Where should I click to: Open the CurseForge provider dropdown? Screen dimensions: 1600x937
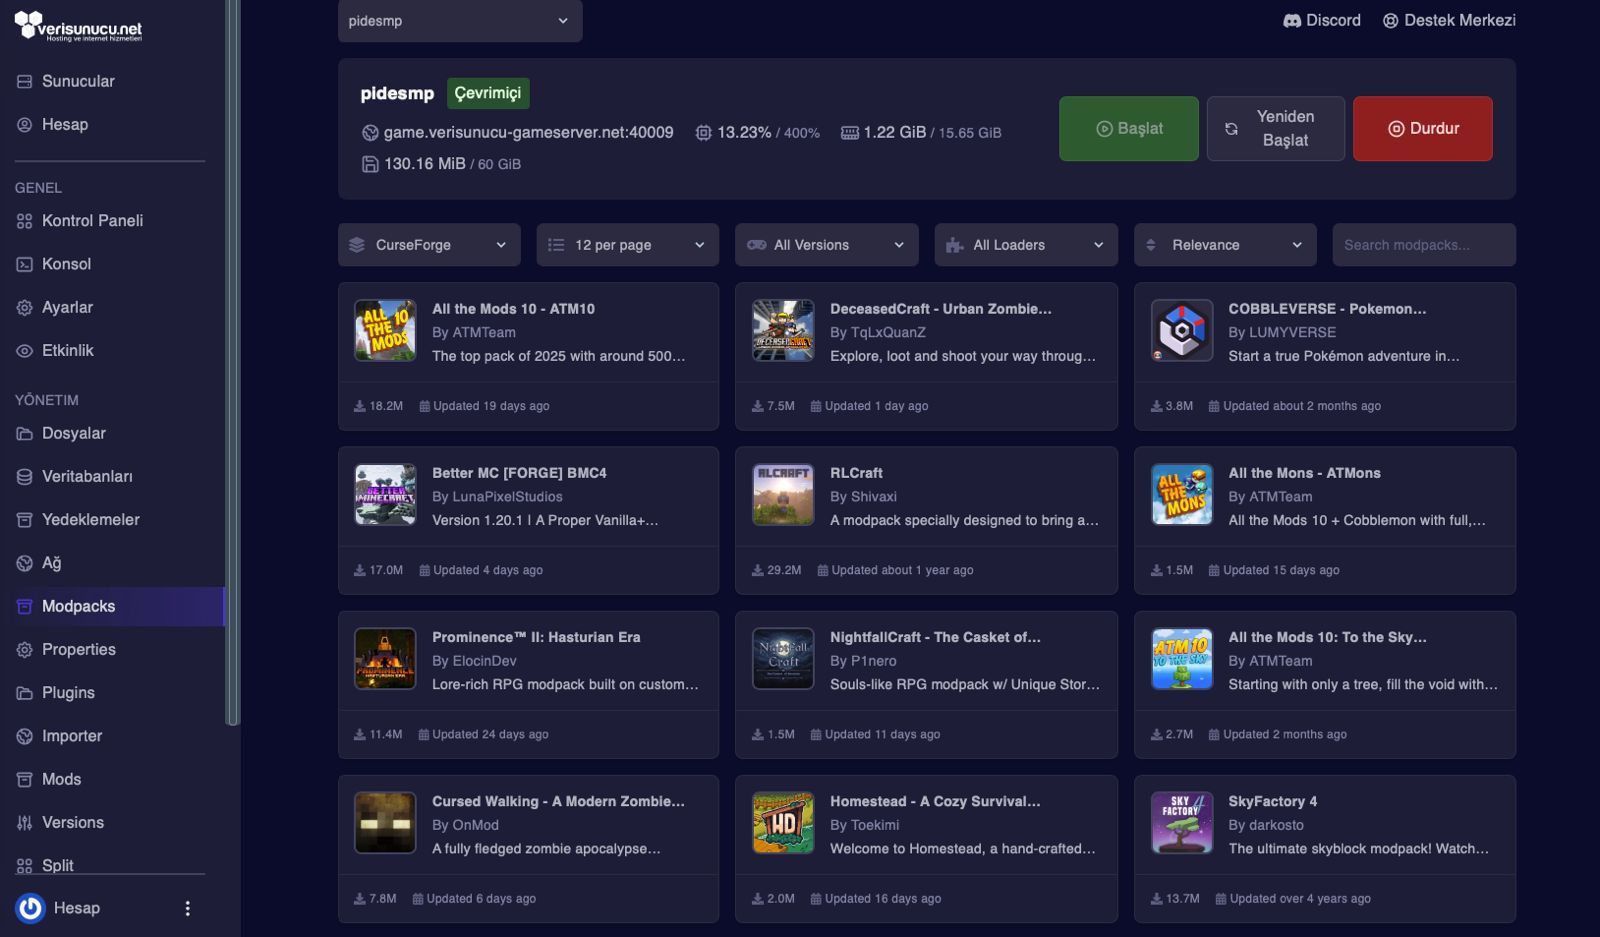pos(429,245)
